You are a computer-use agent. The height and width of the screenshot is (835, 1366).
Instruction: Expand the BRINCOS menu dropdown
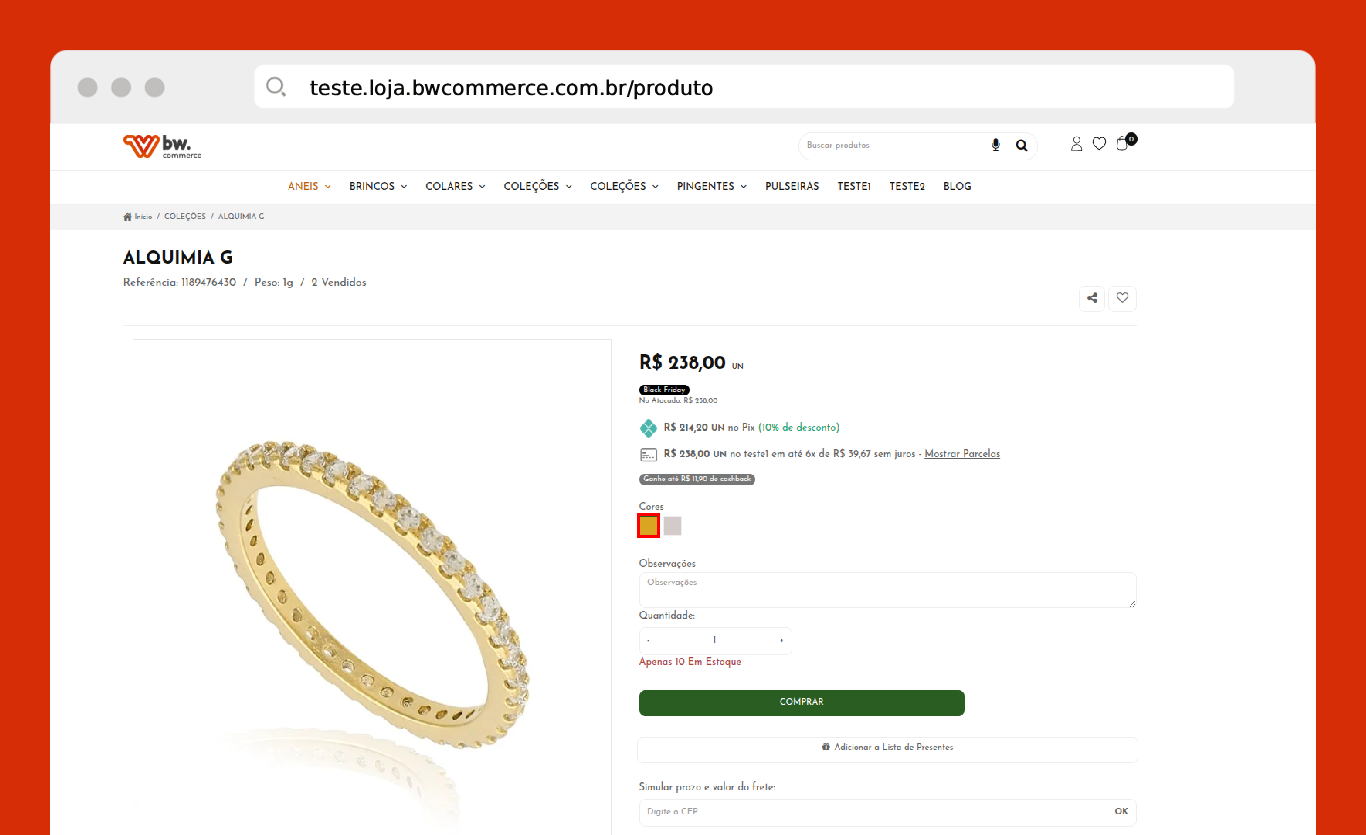pos(378,187)
